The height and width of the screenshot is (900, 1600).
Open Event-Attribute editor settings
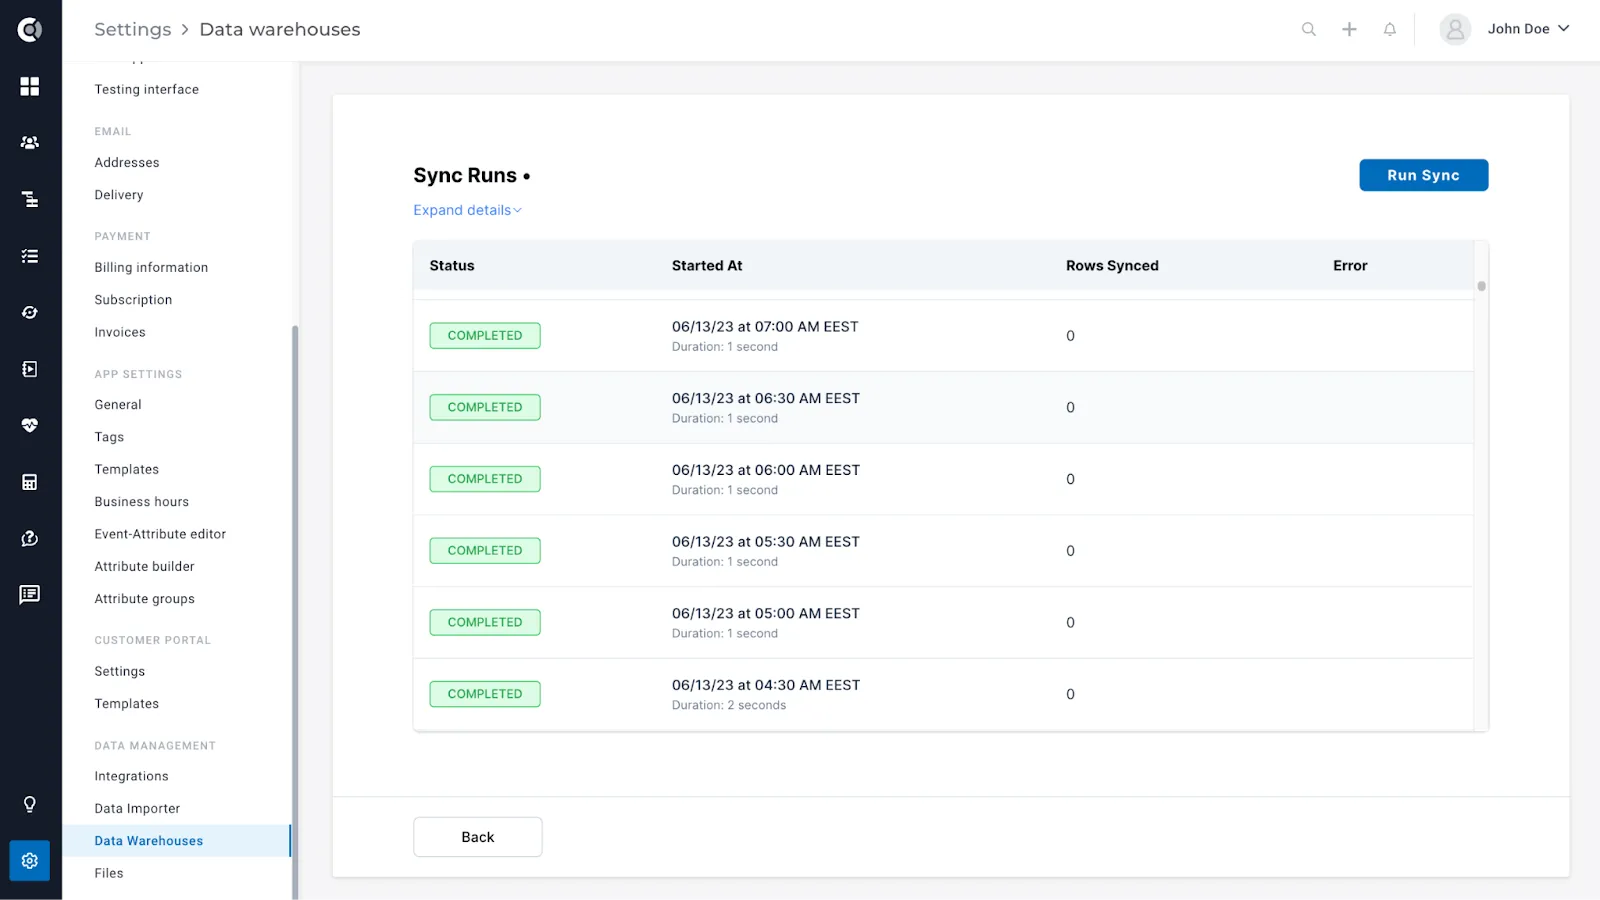[x=160, y=535]
